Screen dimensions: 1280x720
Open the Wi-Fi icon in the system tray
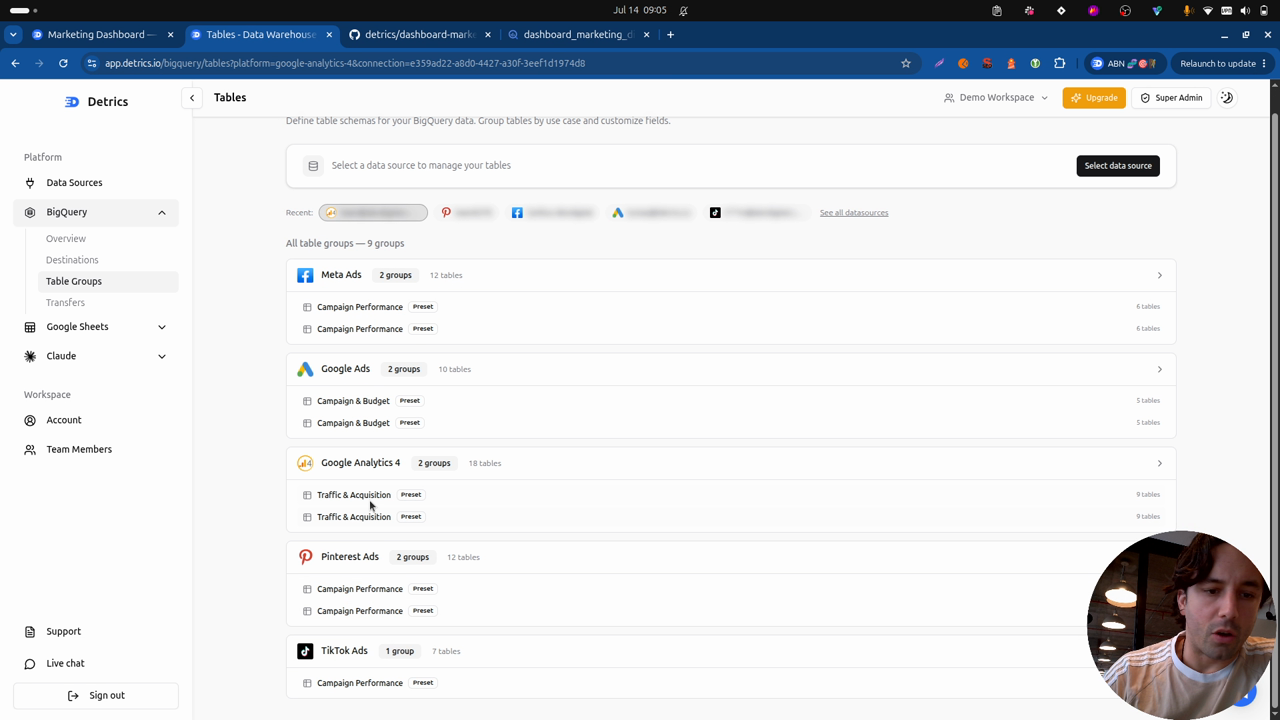[x=1208, y=10]
